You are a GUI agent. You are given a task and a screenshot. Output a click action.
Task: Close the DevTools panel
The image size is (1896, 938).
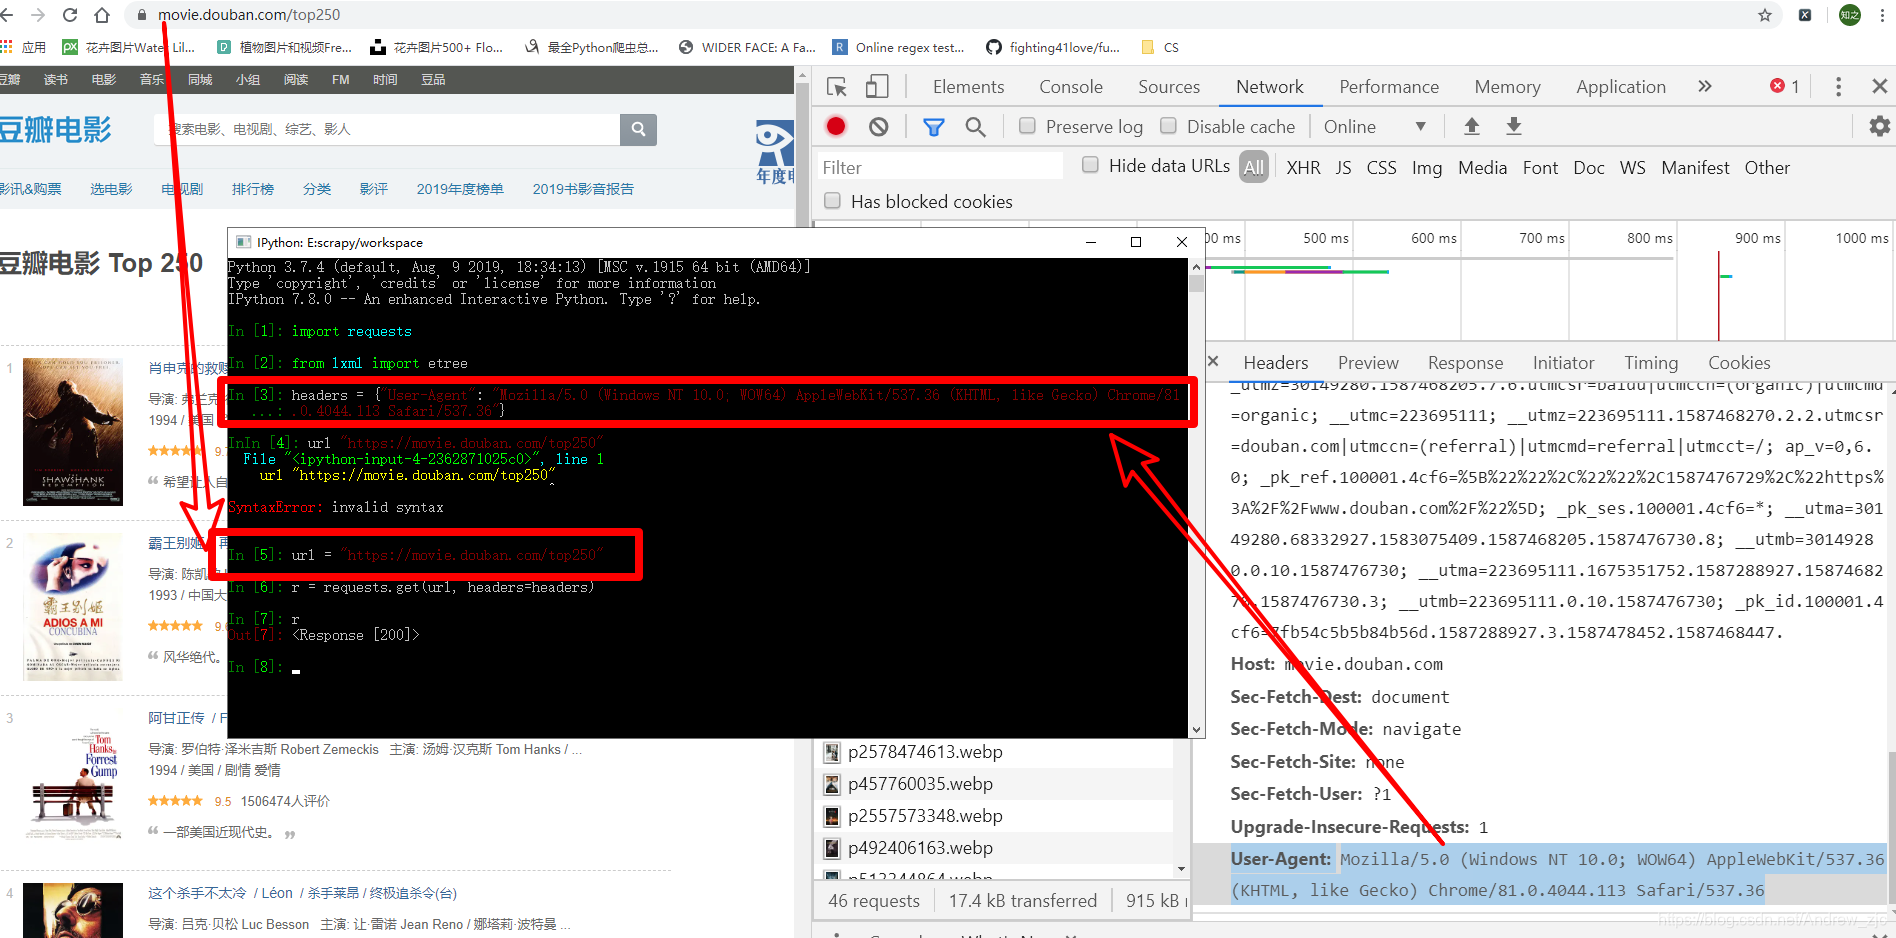tap(1879, 87)
